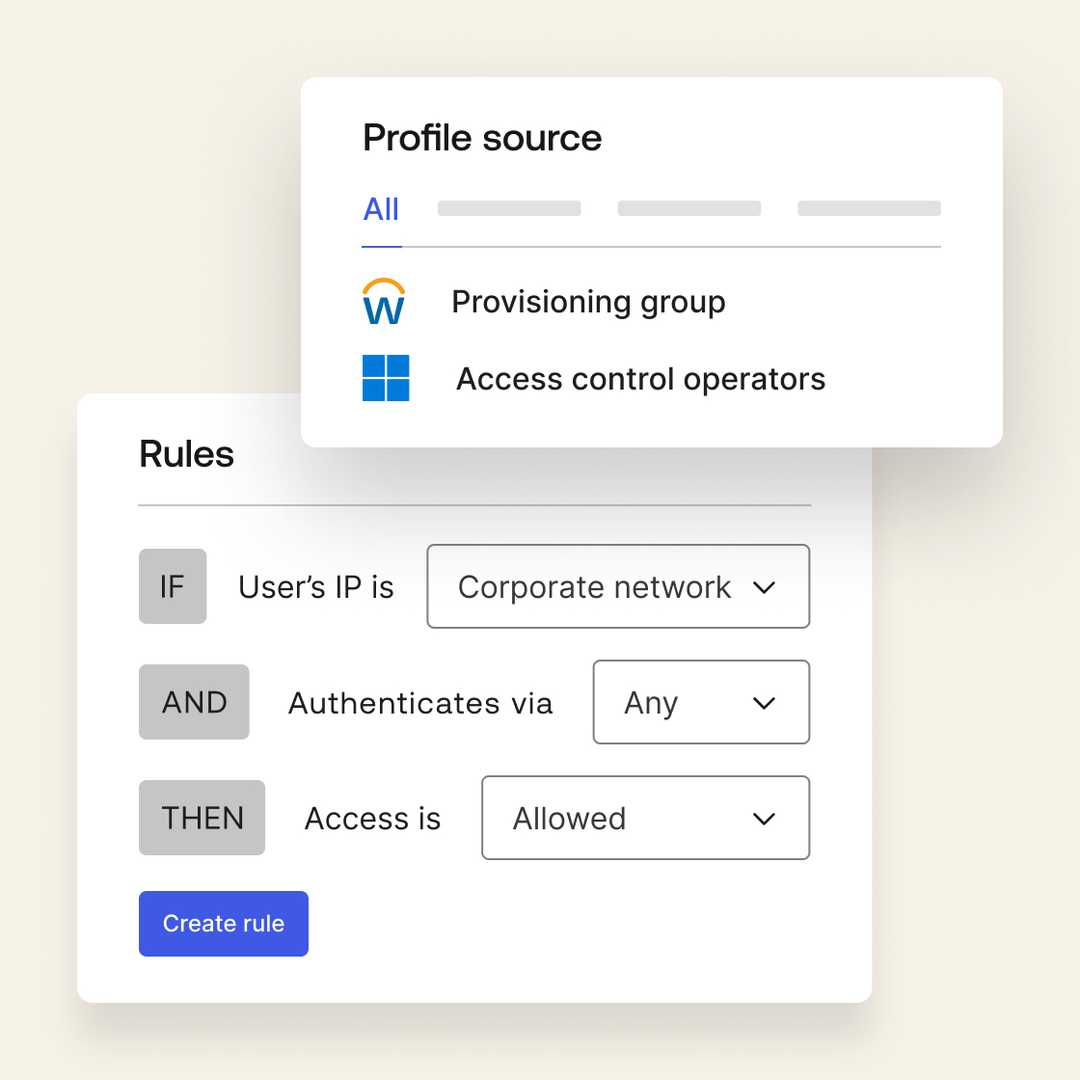Click the Create rule button
The image size is (1080, 1080).
(x=223, y=923)
